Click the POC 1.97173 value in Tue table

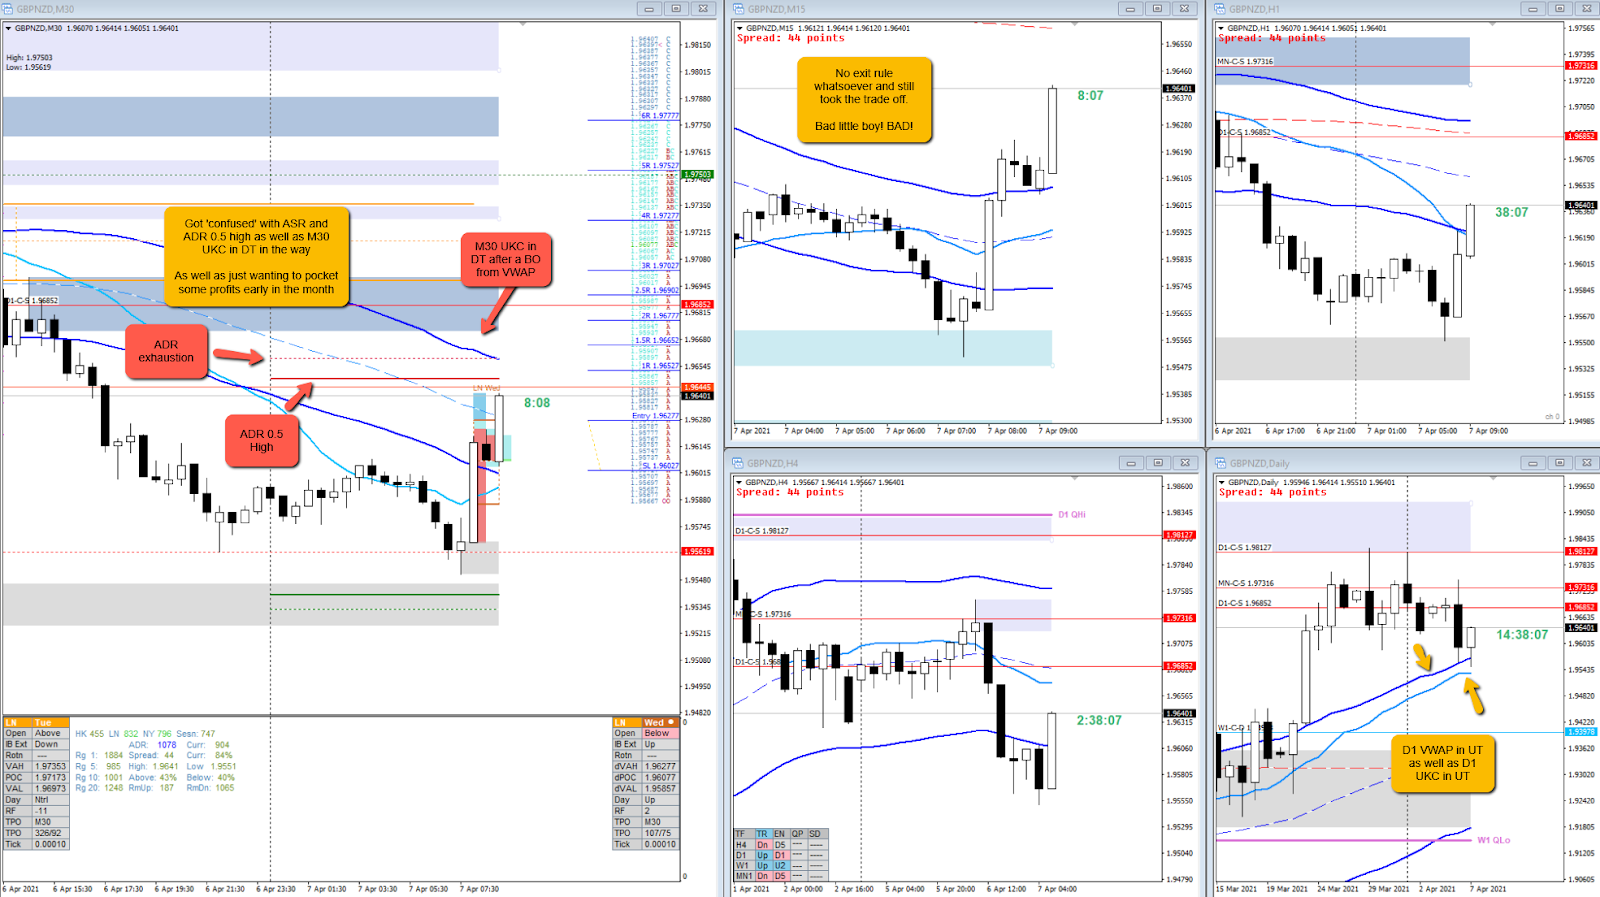pyautogui.click(x=50, y=777)
